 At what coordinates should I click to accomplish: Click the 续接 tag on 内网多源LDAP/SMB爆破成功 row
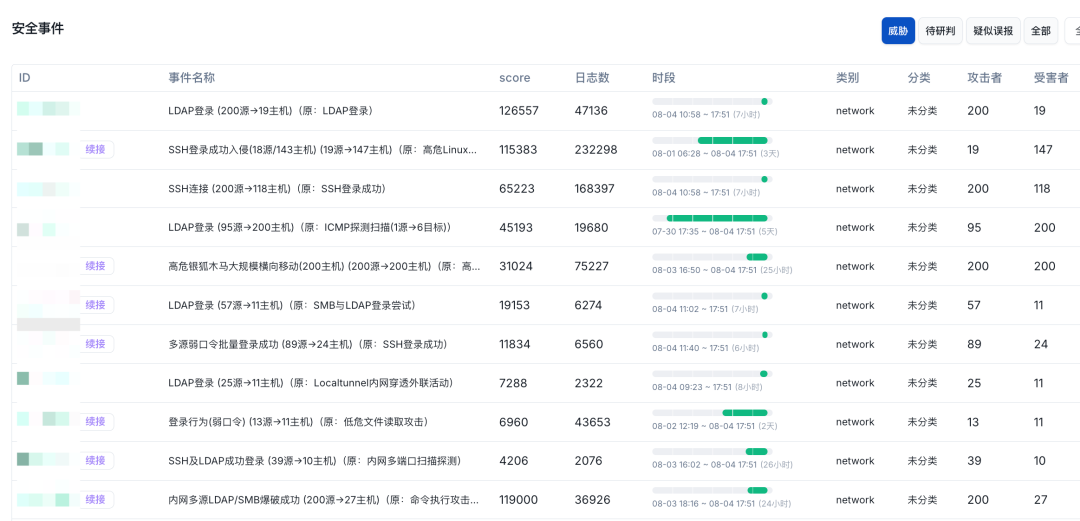tap(96, 500)
